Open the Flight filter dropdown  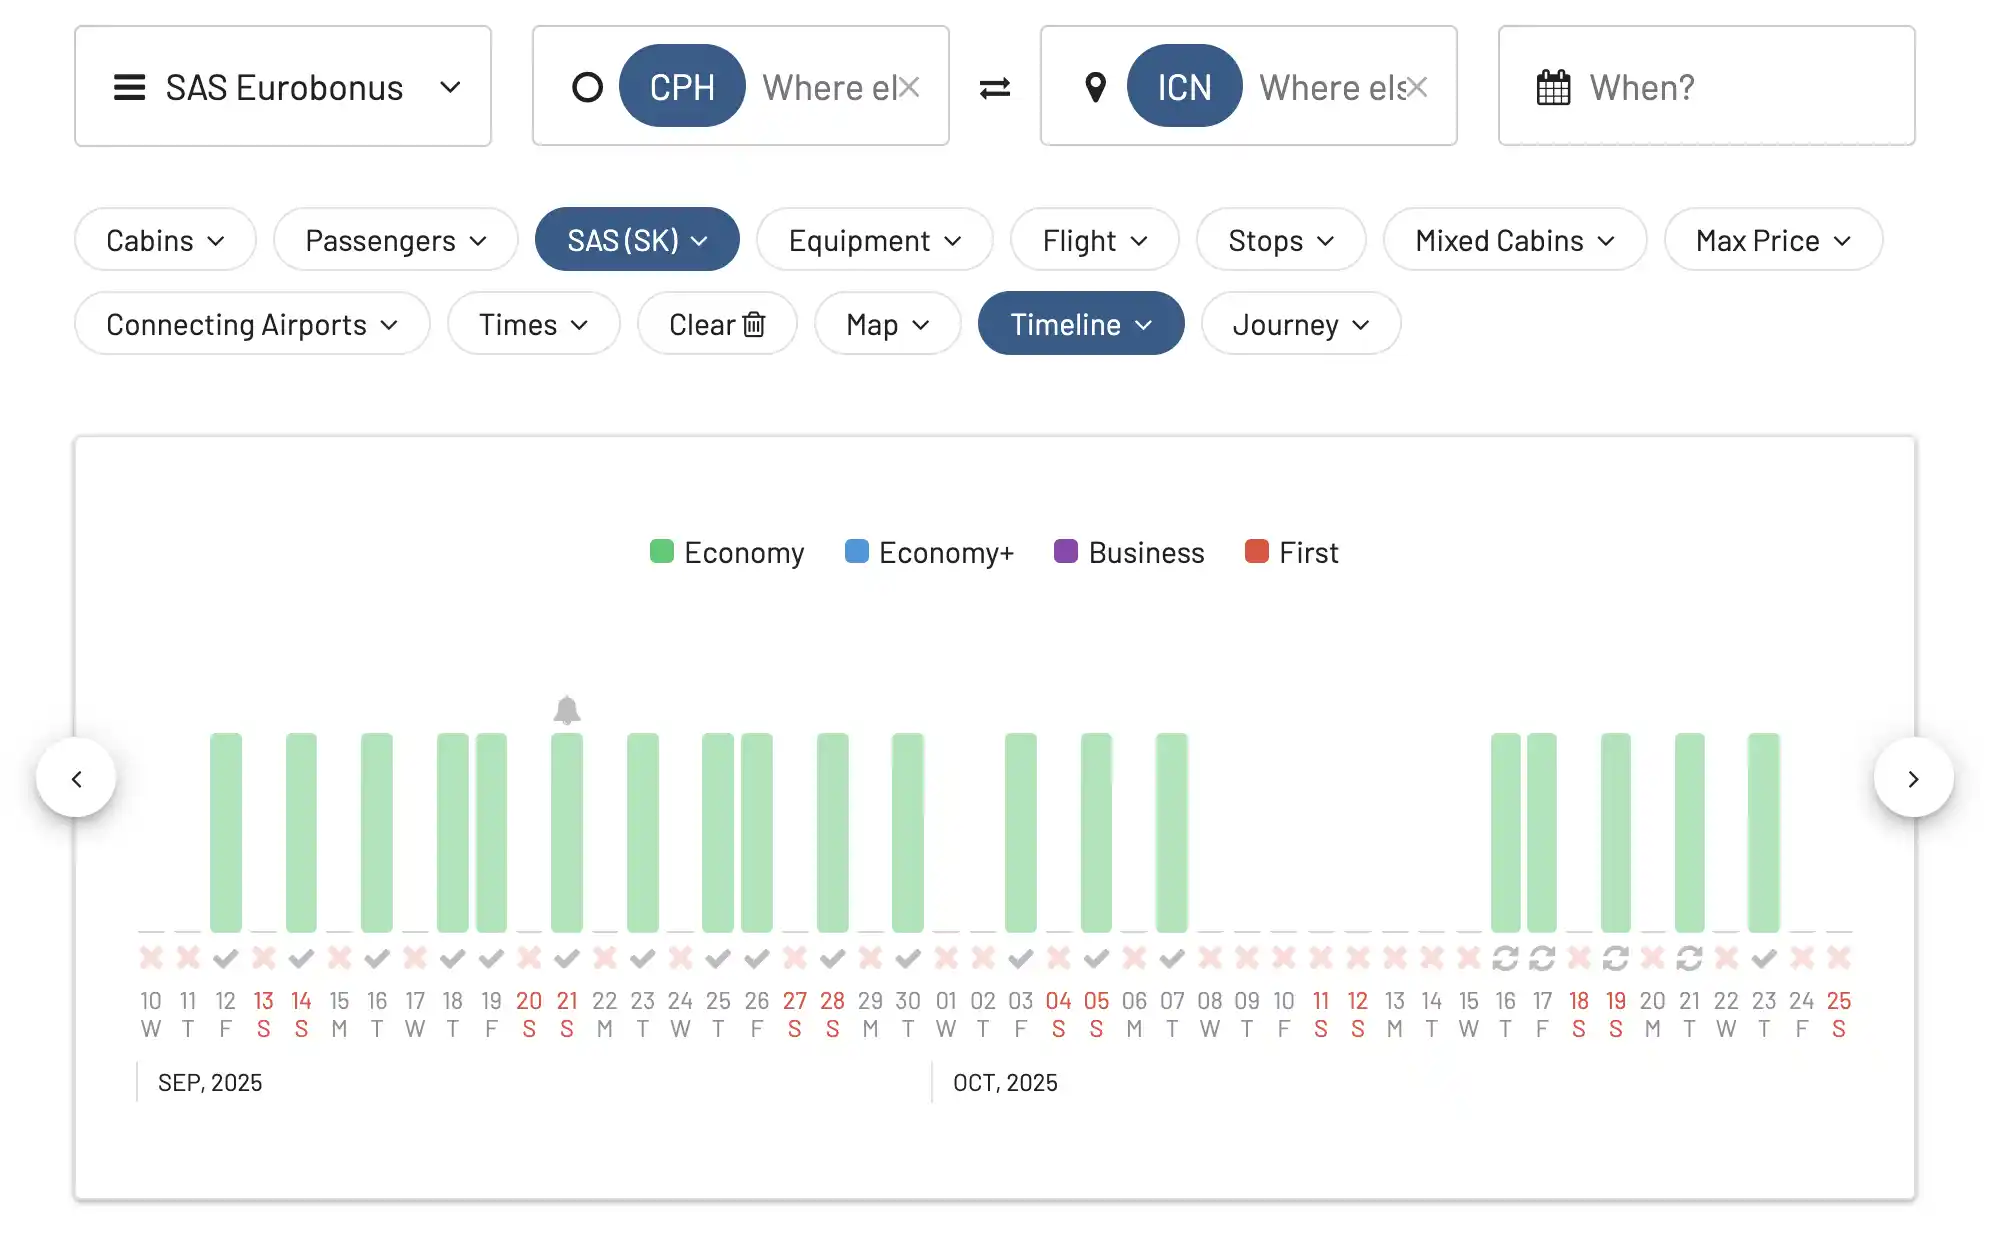pos(1095,240)
